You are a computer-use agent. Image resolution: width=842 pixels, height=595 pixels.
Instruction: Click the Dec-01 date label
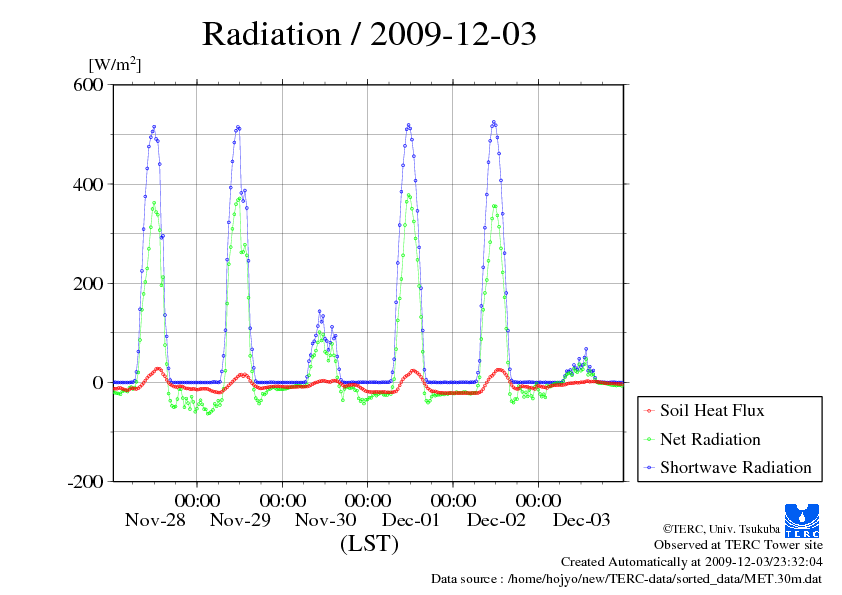tap(411, 520)
